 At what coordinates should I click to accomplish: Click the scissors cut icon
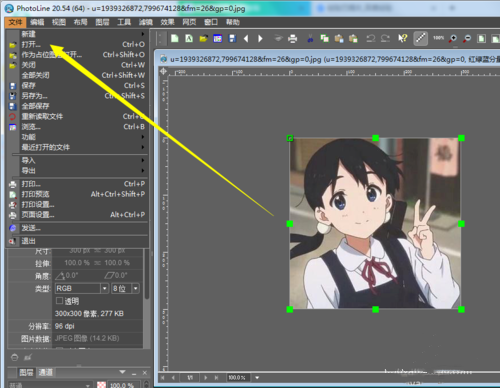310,39
